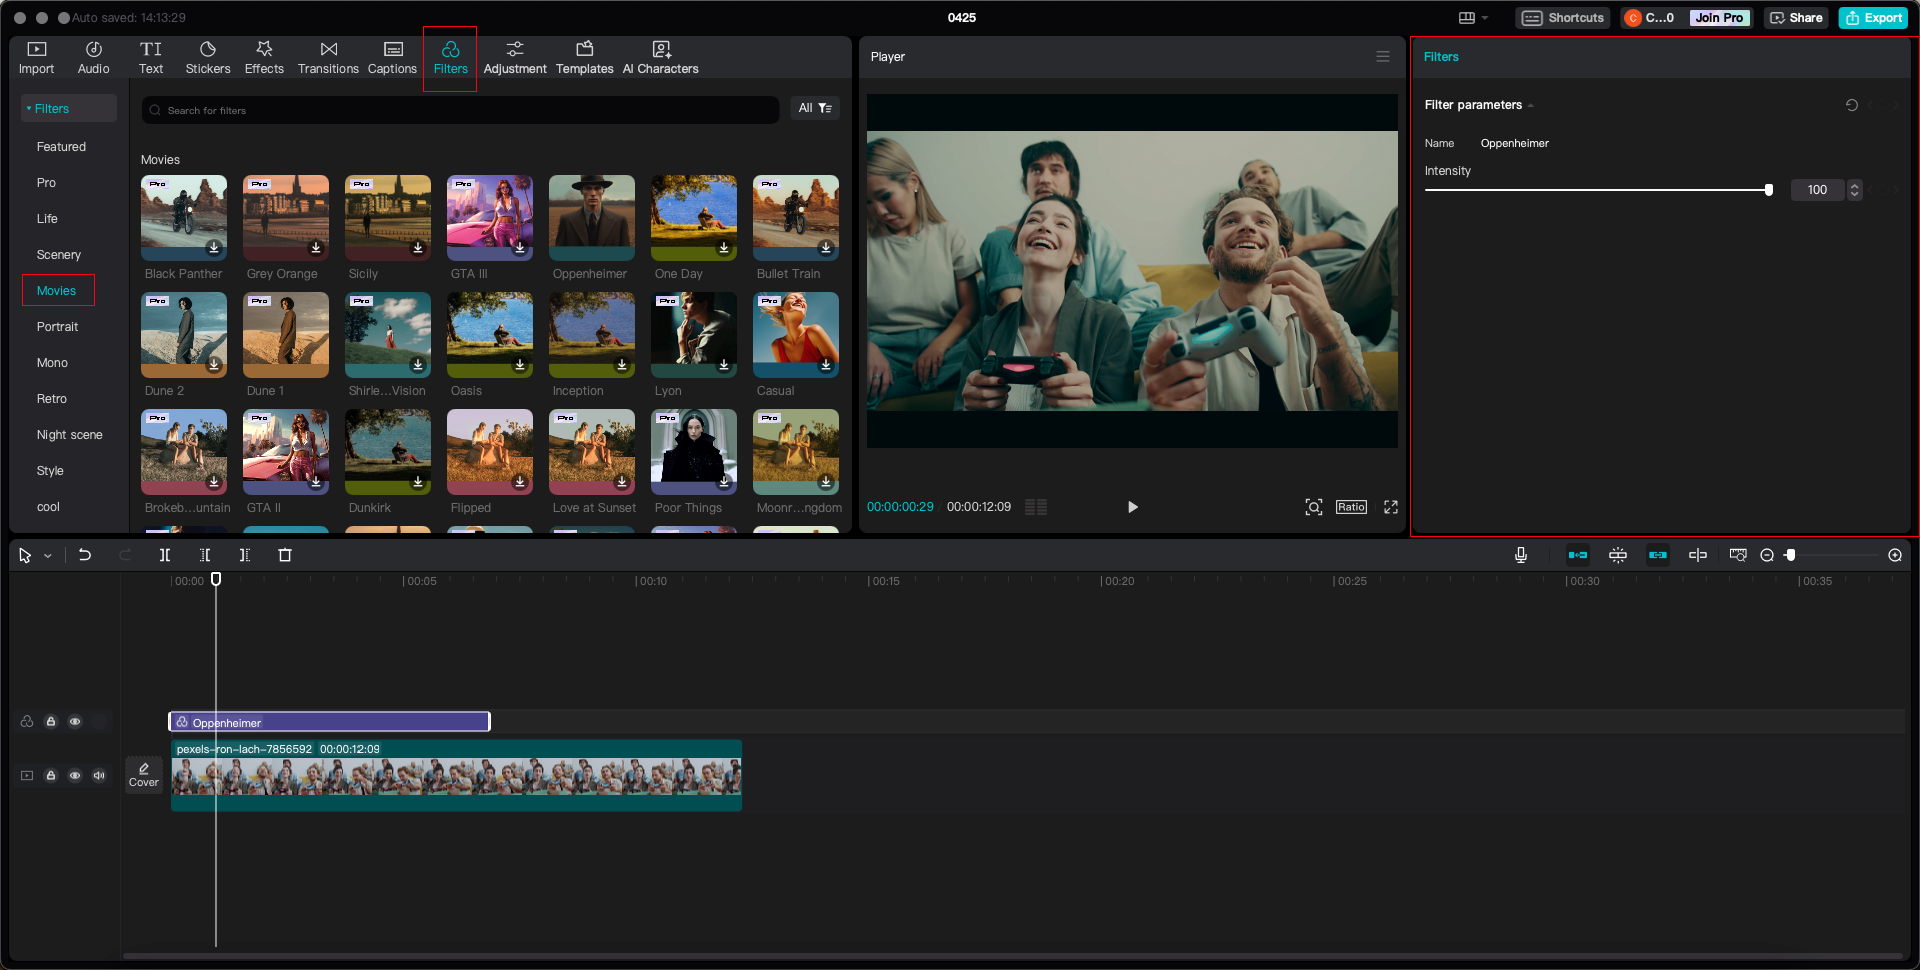
Task: Open the Transitions panel
Action: pos(328,56)
